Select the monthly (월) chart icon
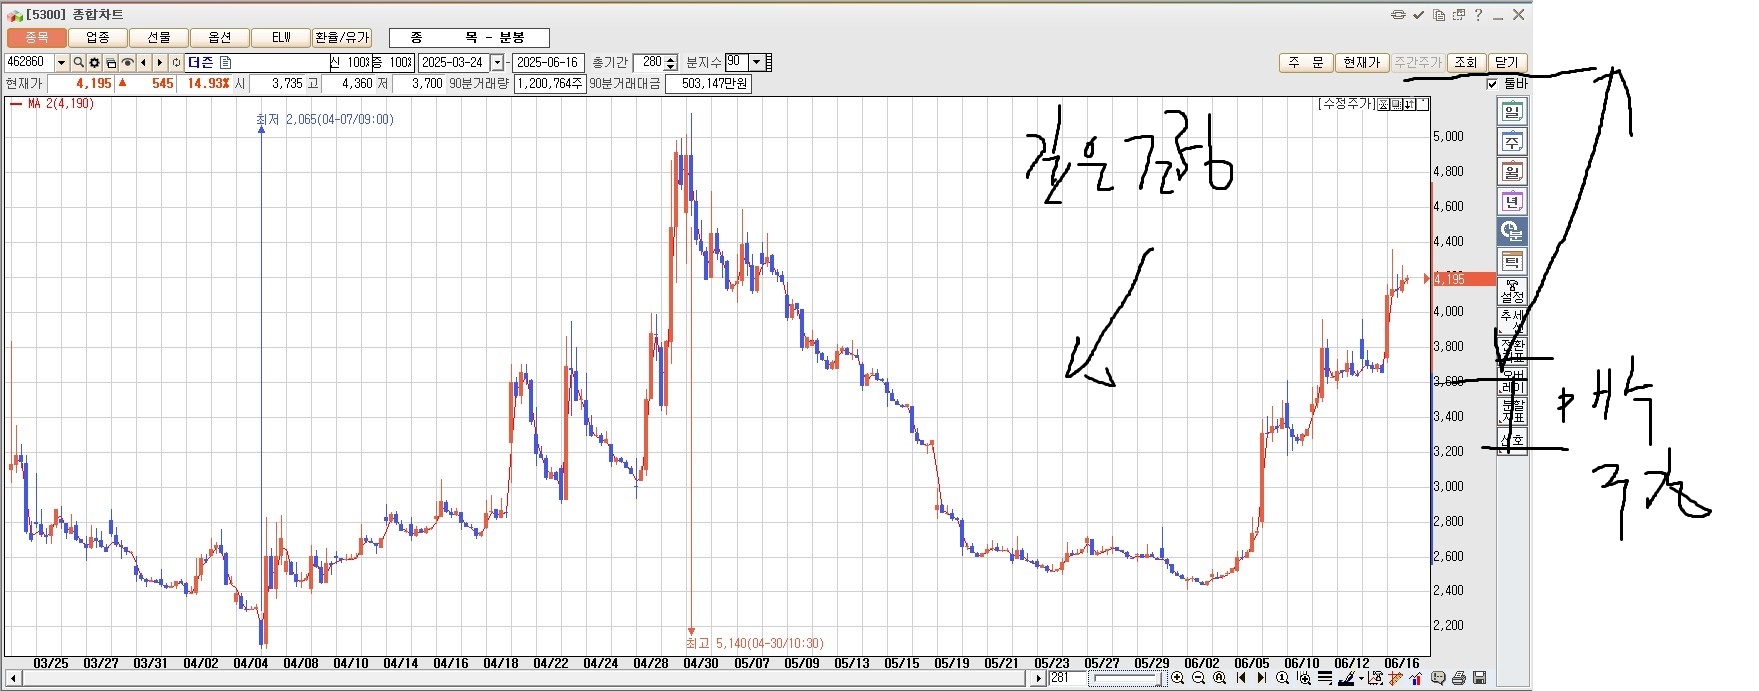Screen dimensions: 1759x691 click(1511, 172)
